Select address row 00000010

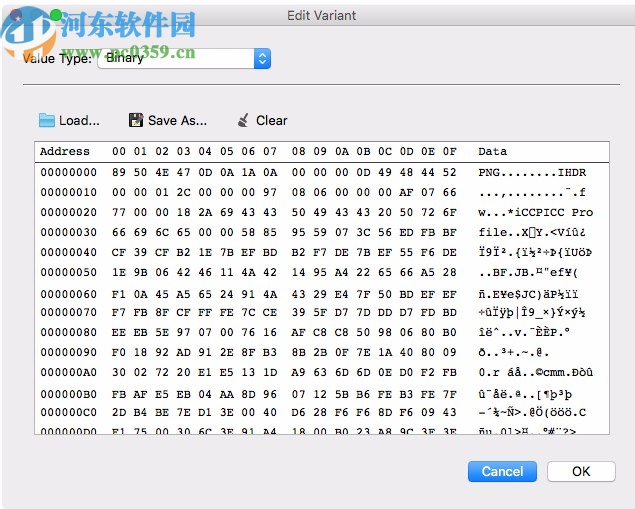322,192
